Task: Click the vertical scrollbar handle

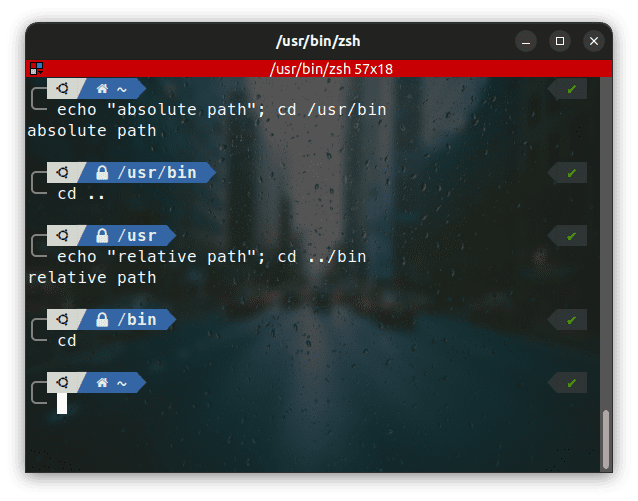Action: tap(604, 438)
